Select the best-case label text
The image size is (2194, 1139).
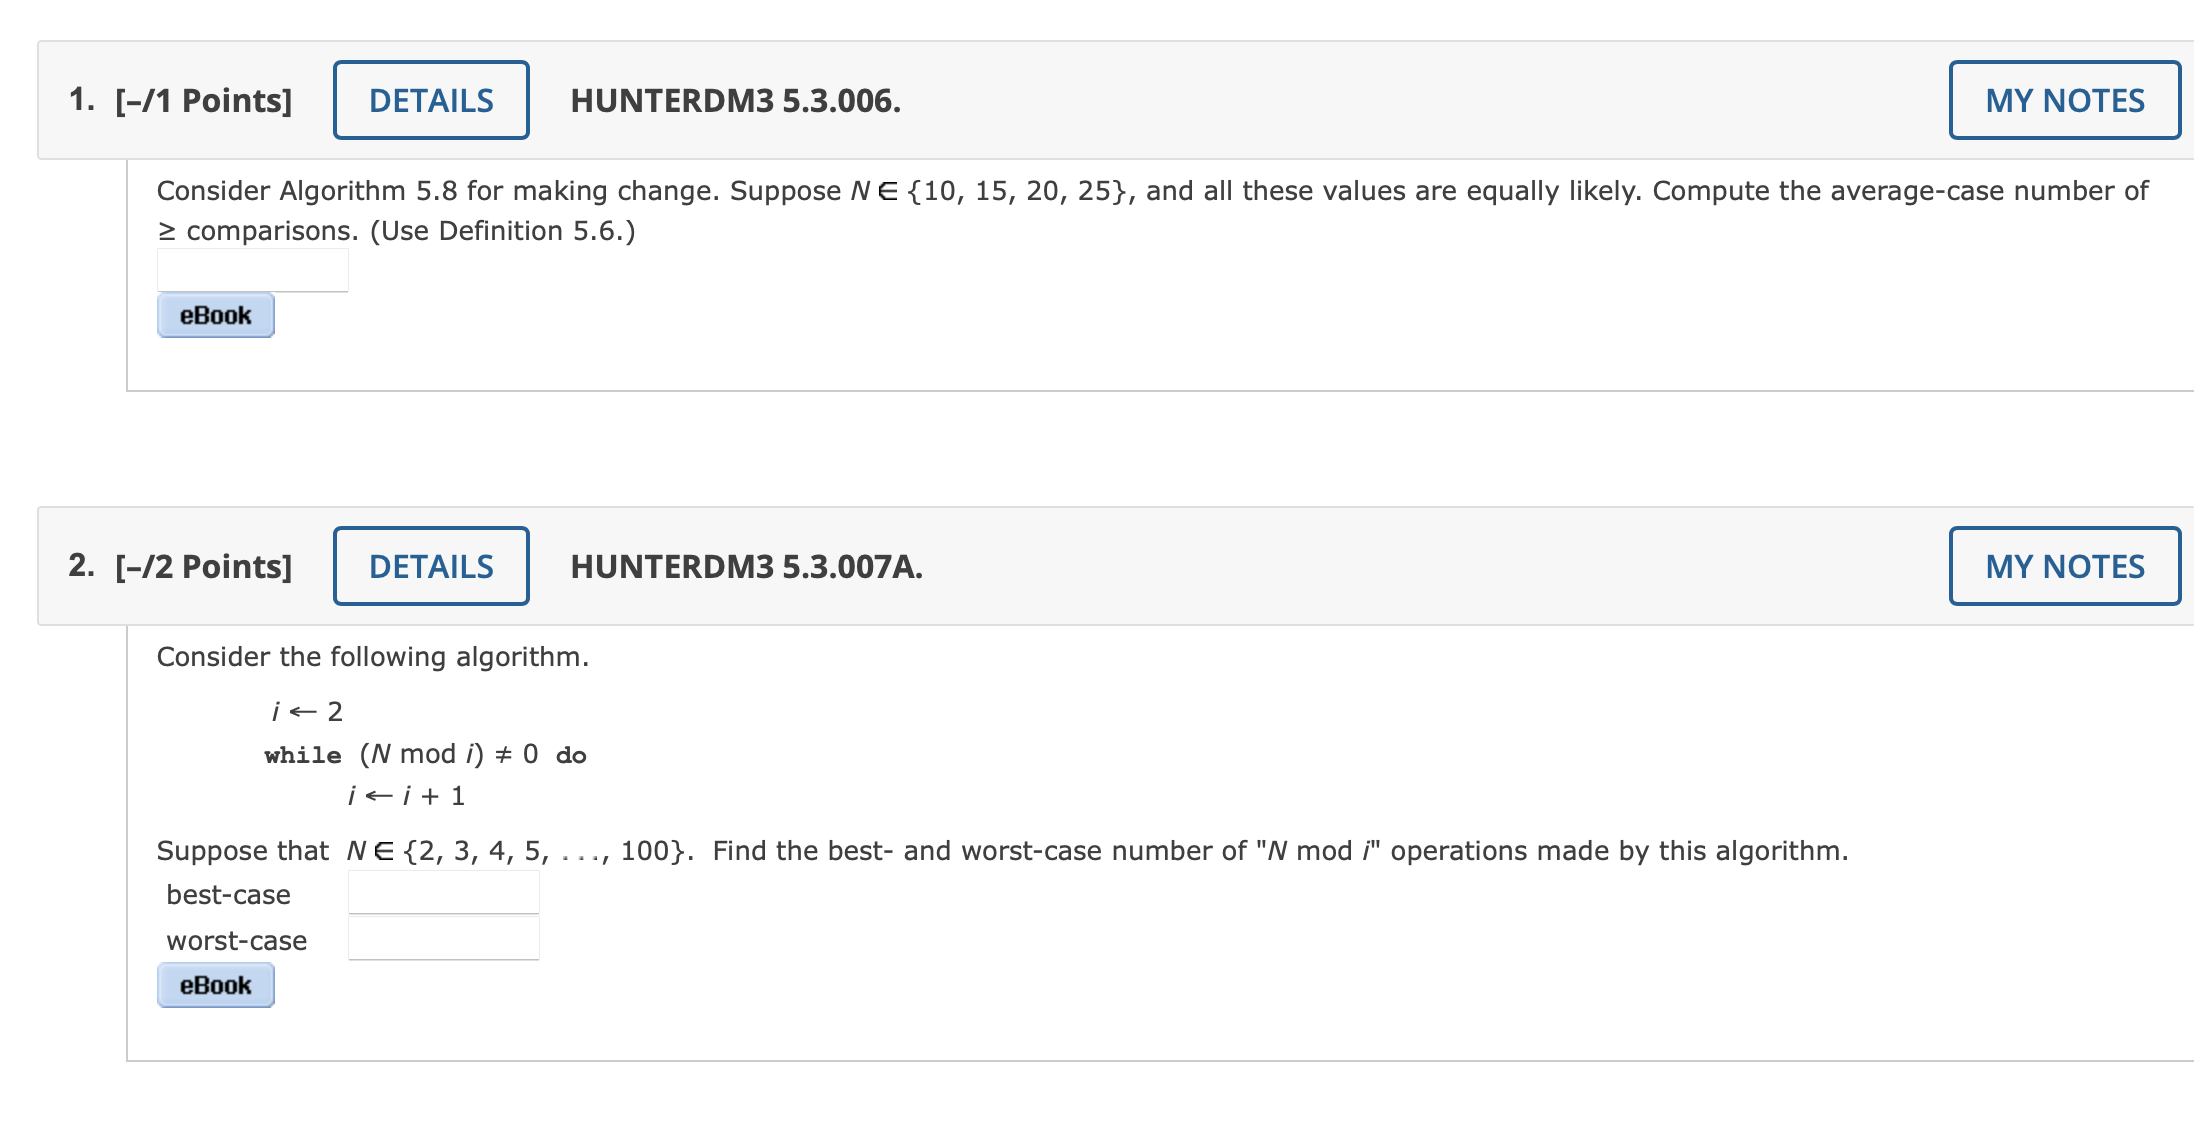point(228,894)
